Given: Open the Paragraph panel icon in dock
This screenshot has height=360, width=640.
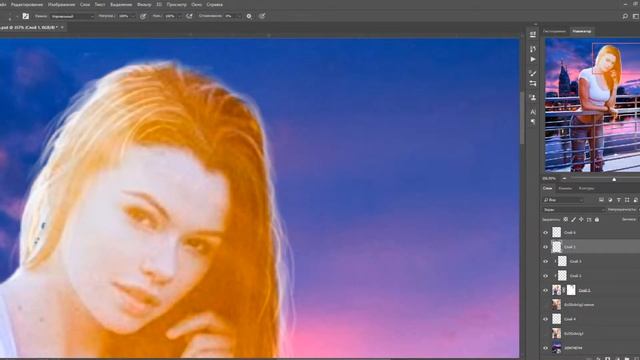Looking at the screenshot, I should click(x=533, y=122).
